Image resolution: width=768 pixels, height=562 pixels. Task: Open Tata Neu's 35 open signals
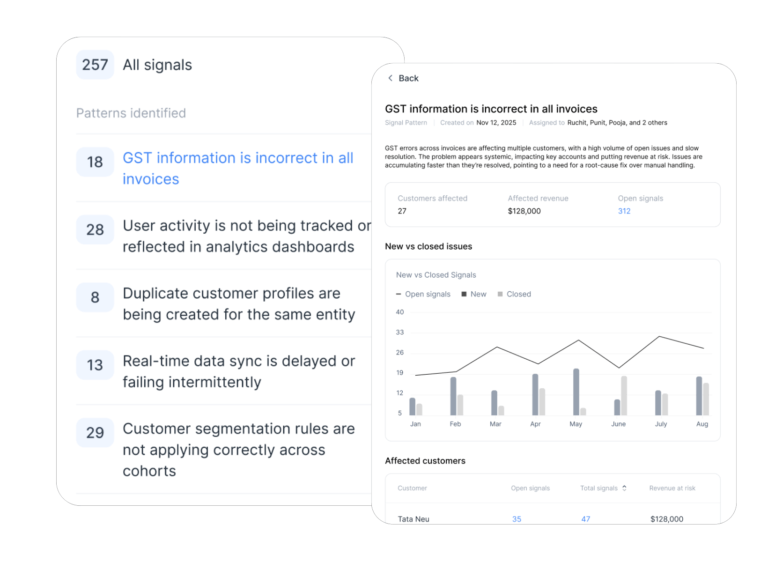click(x=517, y=519)
